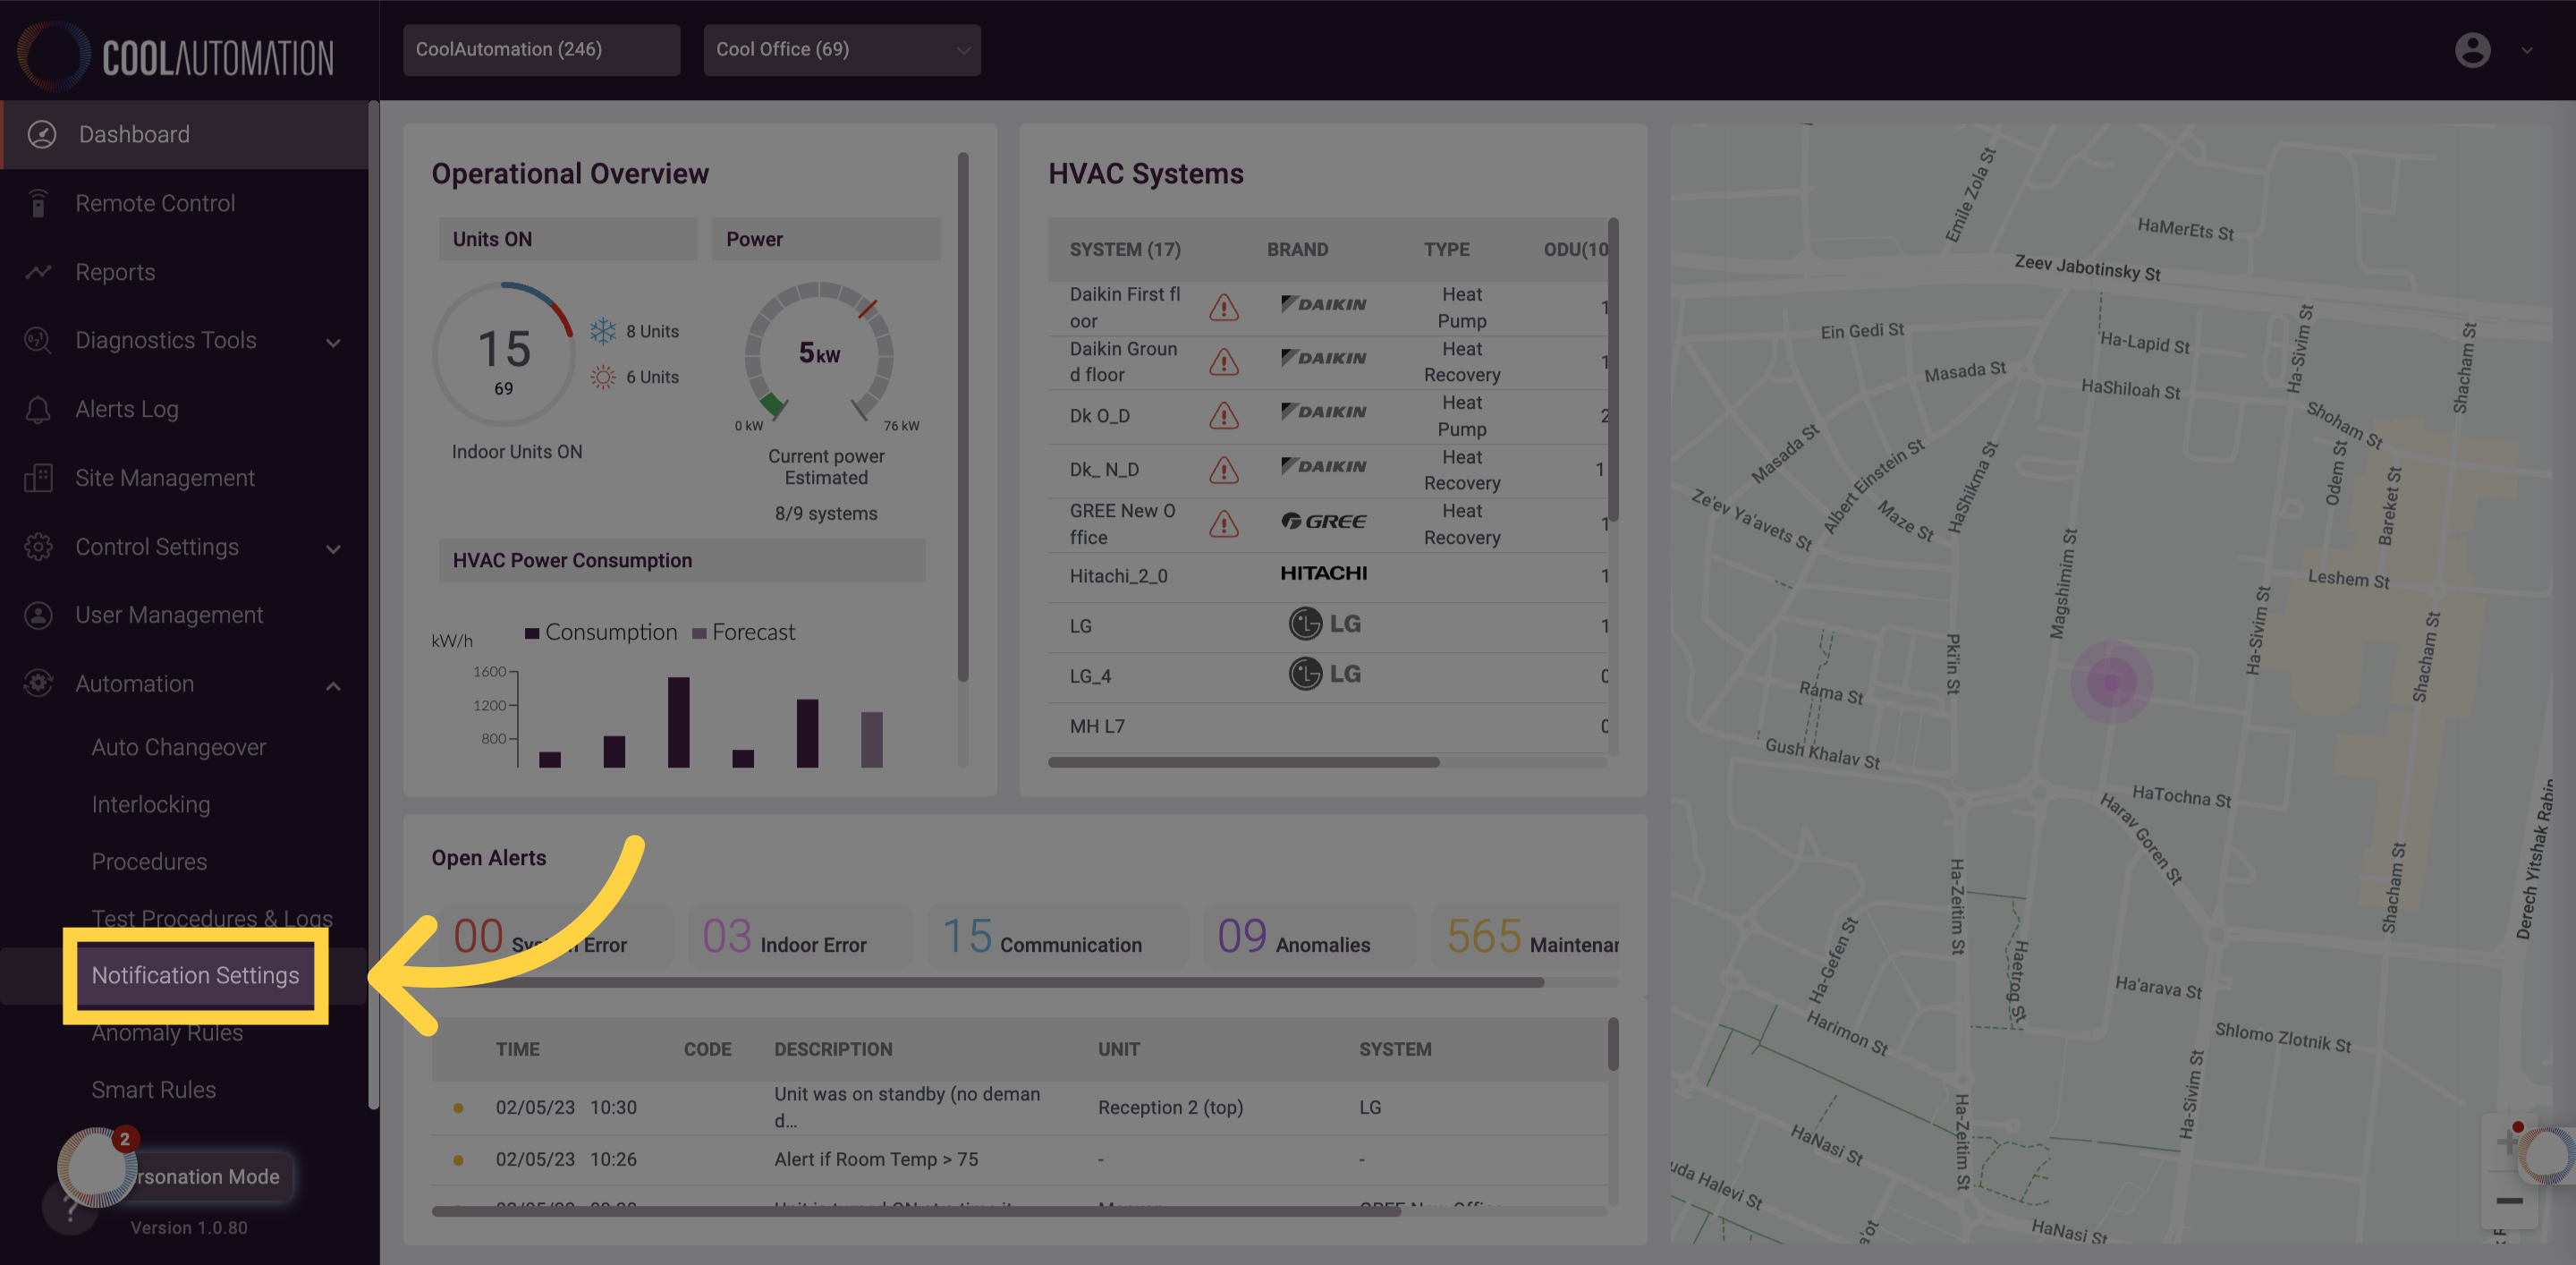Click the GREE brand logo
The image size is (2576, 1265).
[x=1323, y=521]
